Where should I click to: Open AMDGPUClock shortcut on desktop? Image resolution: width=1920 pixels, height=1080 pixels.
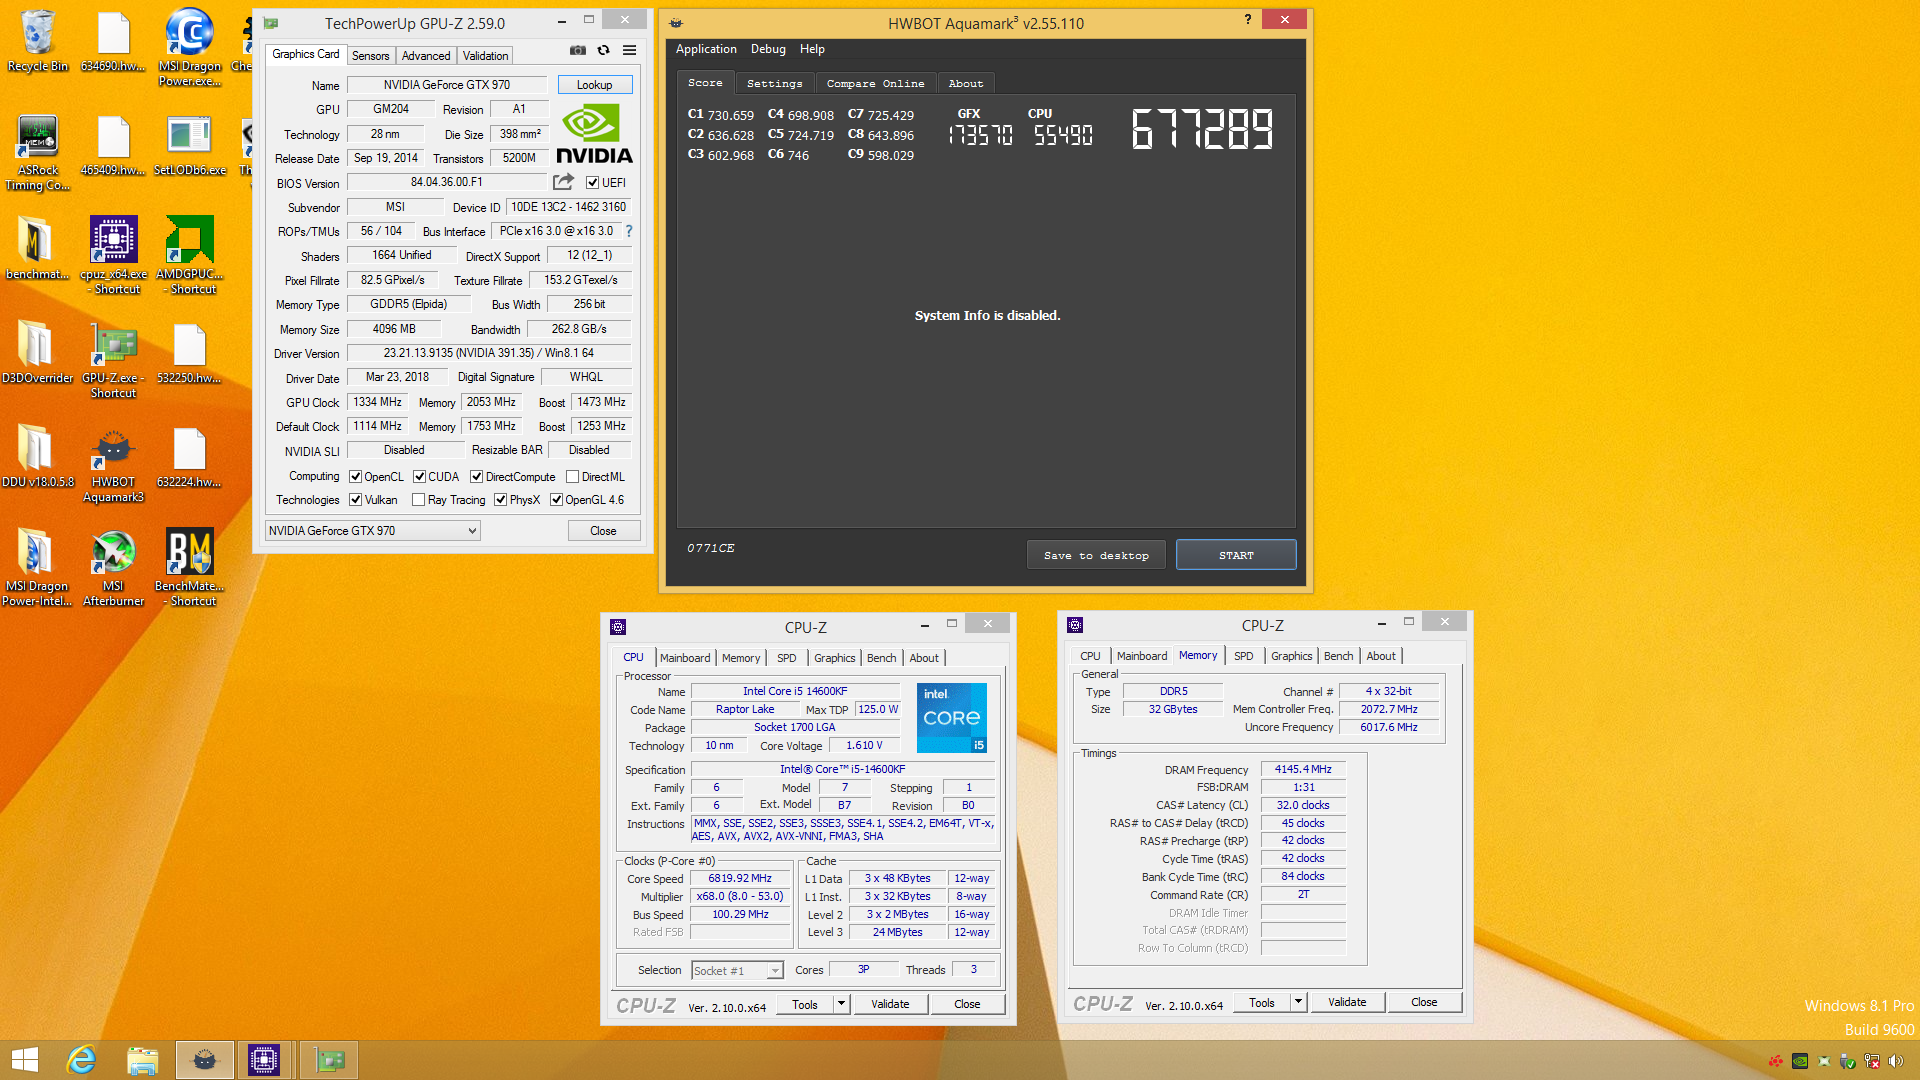coord(189,255)
